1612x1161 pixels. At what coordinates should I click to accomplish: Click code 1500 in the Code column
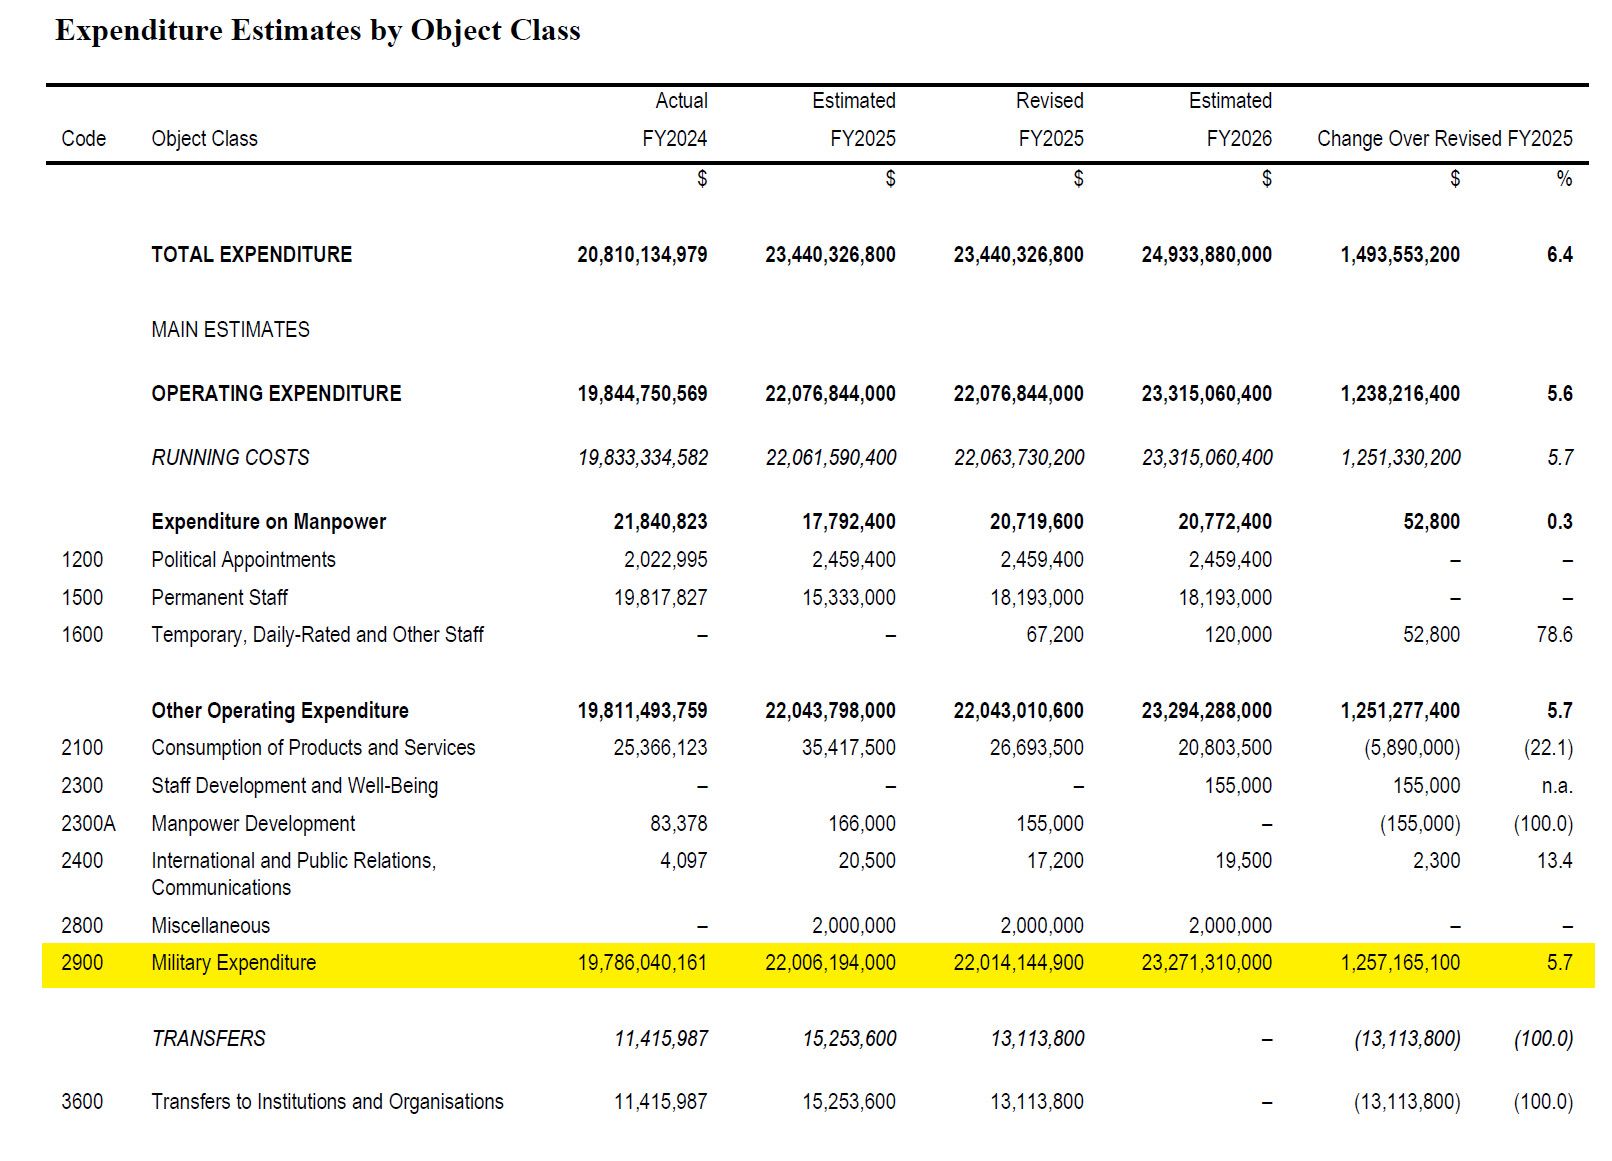tap(82, 597)
